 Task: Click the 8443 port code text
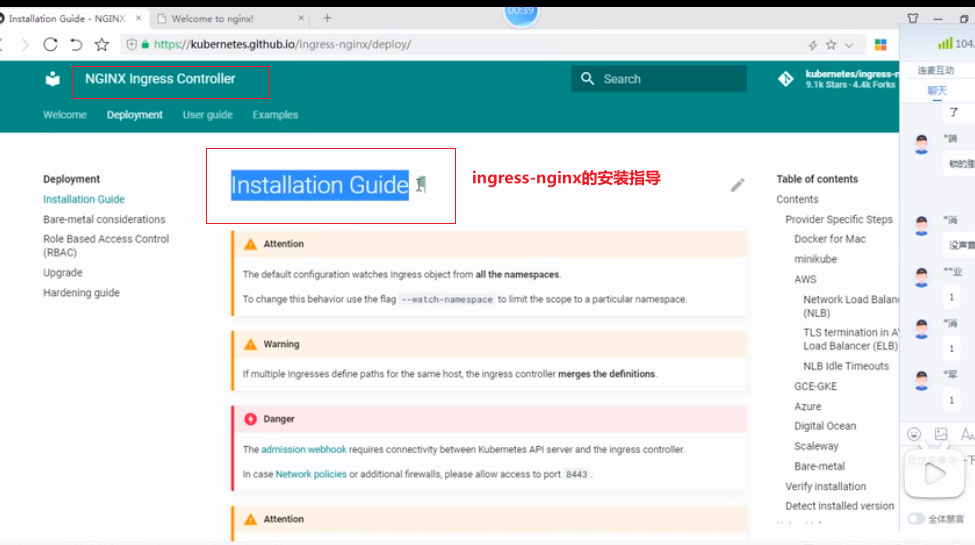[x=576, y=474]
